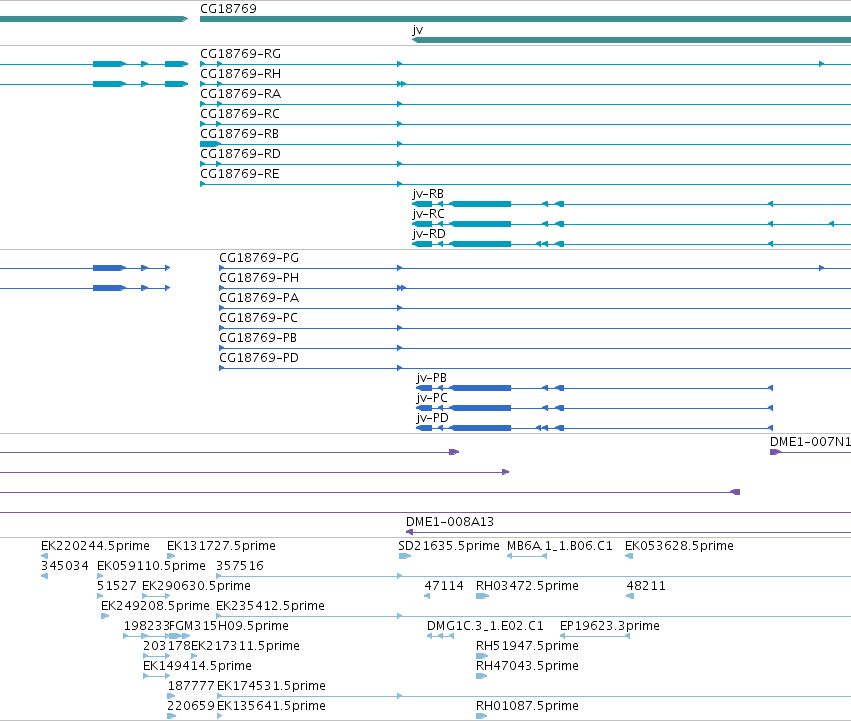Select EST EK290630.5prime

pyautogui.click(x=196, y=586)
